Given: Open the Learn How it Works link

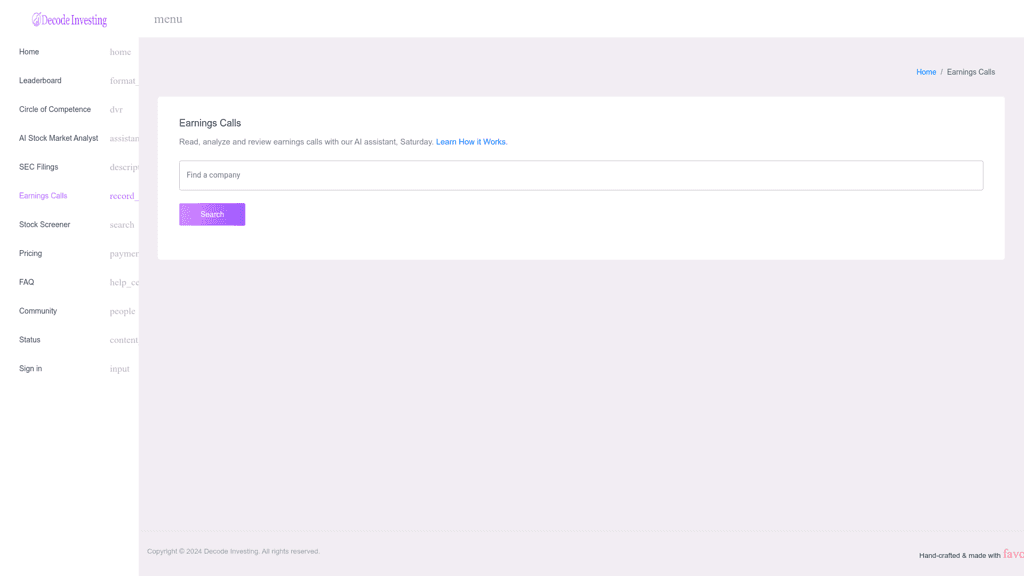Looking at the screenshot, I should 471,142.
